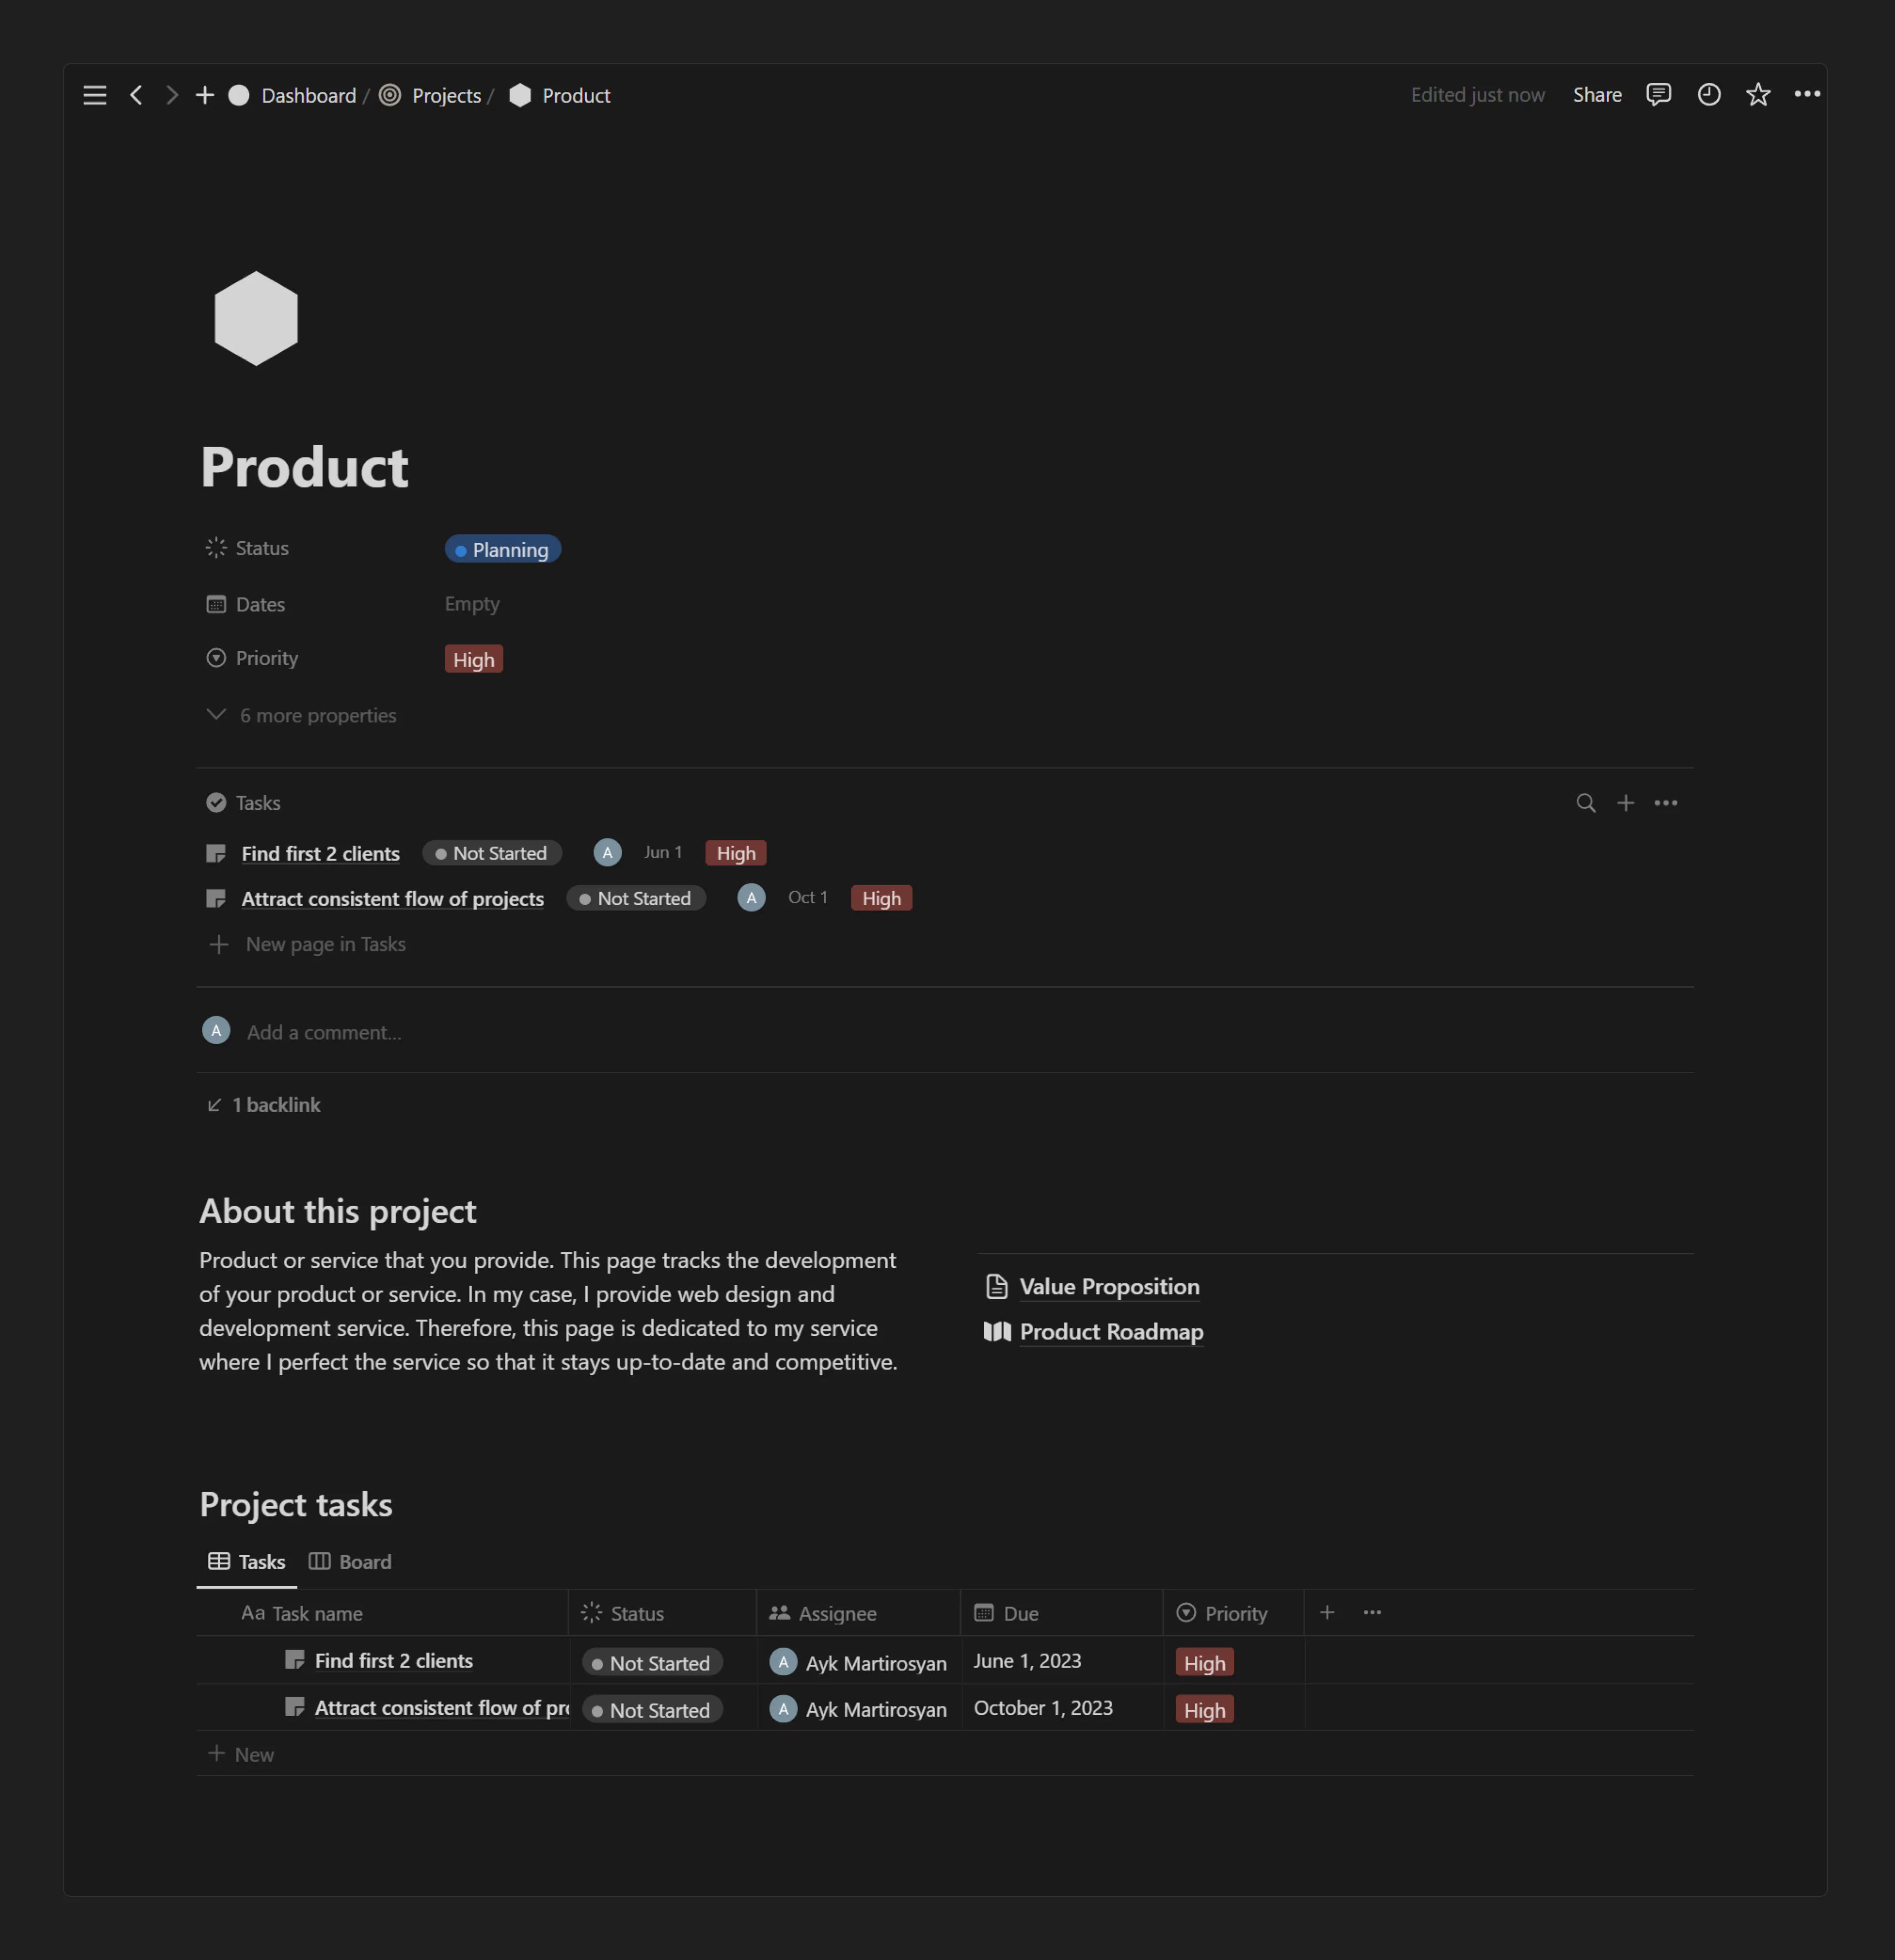The height and width of the screenshot is (1960, 1895).
Task: Favorite this page via the star icon
Action: [1758, 95]
